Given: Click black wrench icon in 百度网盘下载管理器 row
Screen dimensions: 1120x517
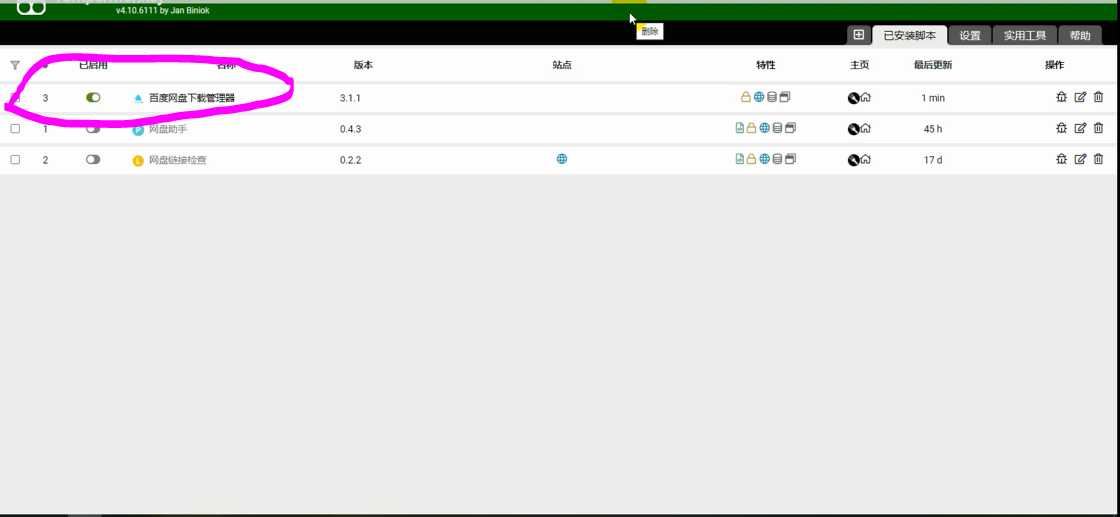Looking at the screenshot, I should (x=853, y=98).
